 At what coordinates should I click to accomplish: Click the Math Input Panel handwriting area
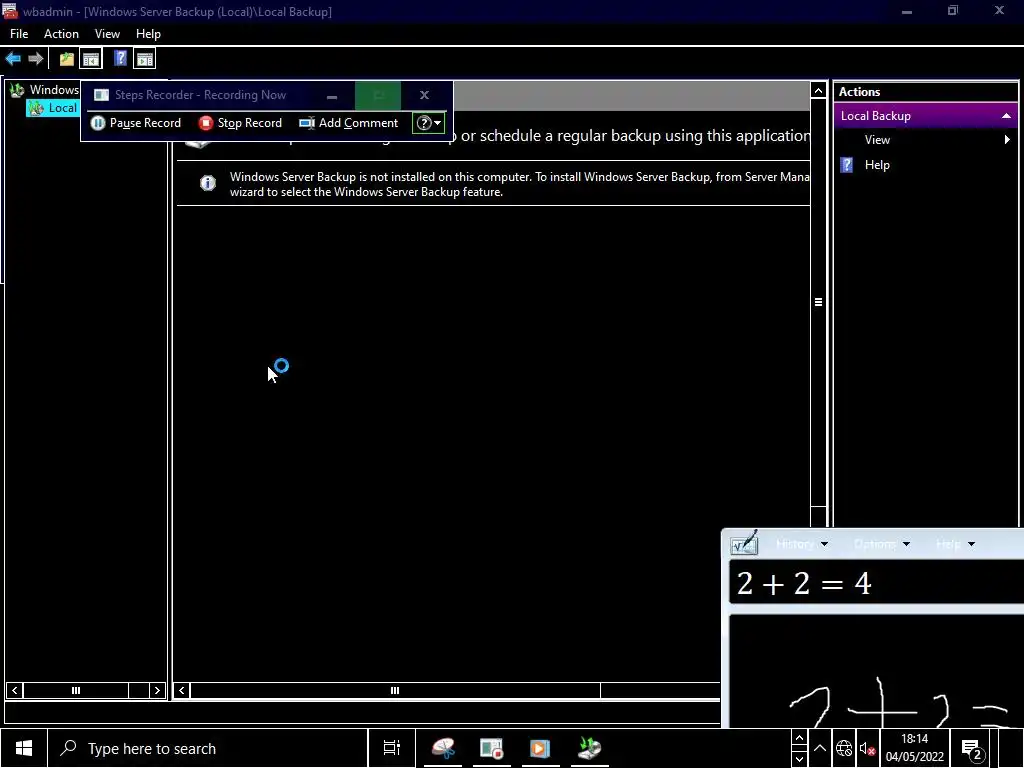[x=876, y=671]
